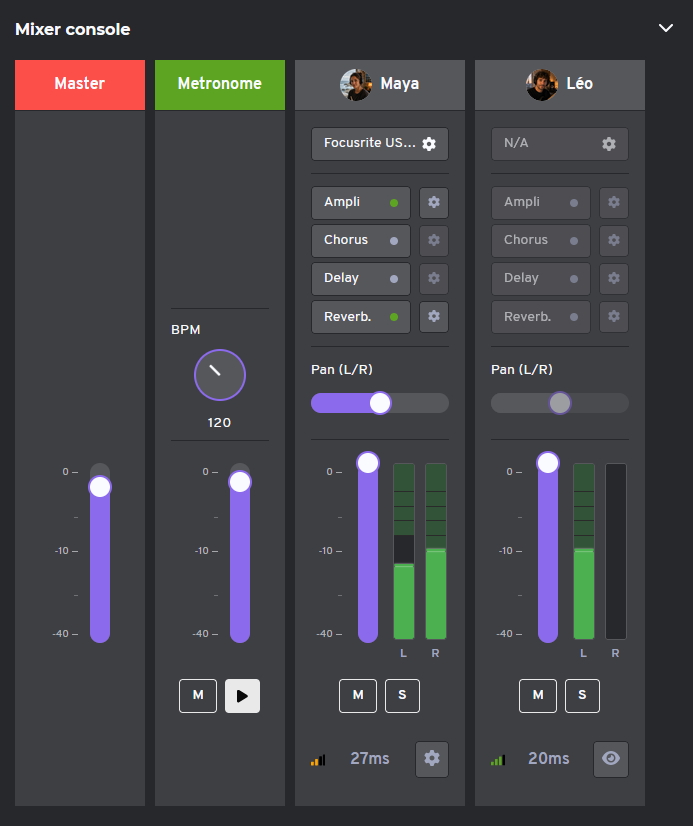The image size is (693, 826).
Task: Click Léo's eye icon near 20ms
Action: pyautogui.click(x=611, y=759)
